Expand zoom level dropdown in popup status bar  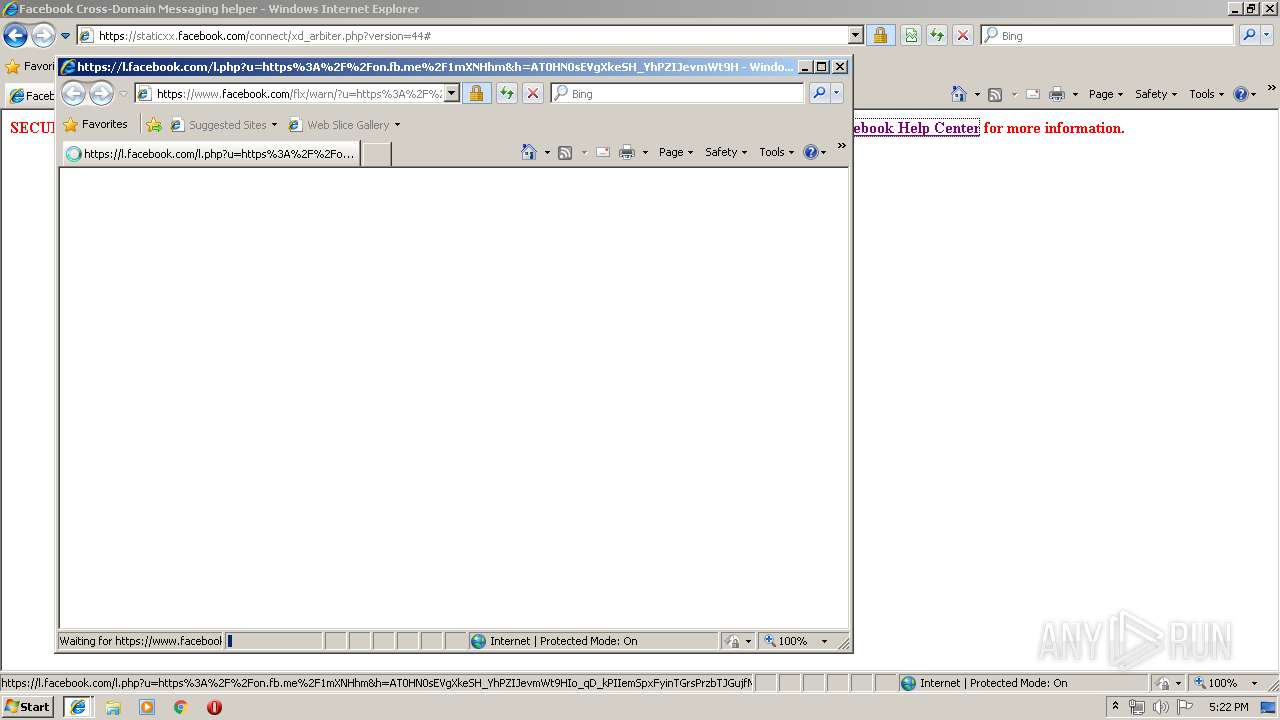[825, 642]
